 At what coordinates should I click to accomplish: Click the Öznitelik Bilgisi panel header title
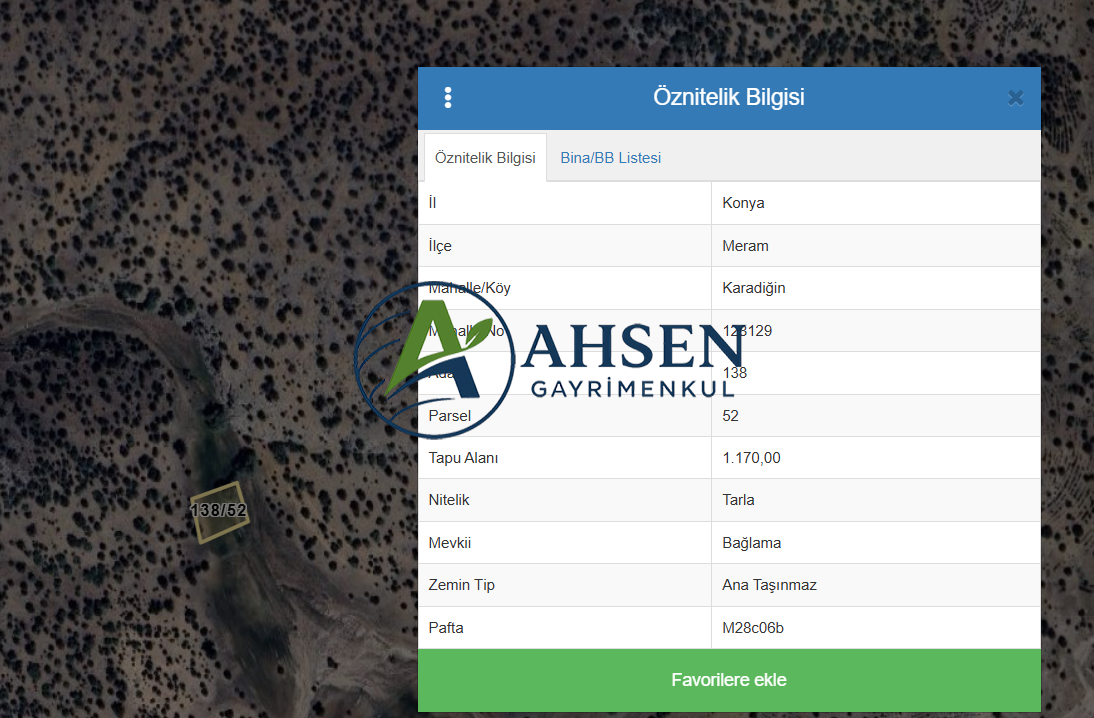pyautogui.click(x=728, y=97)
